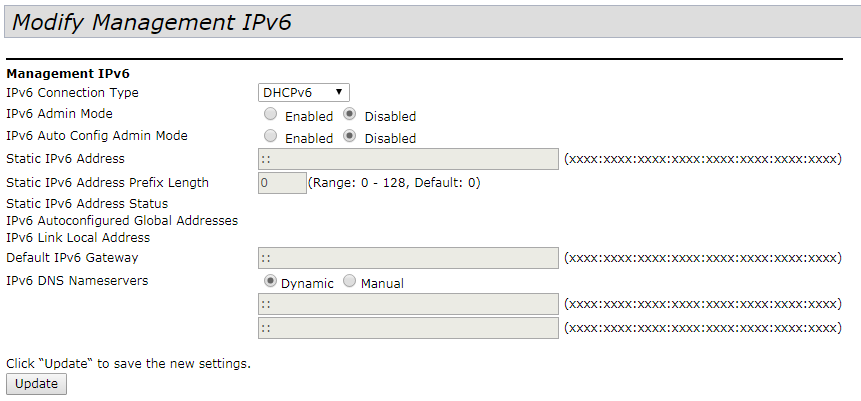This screenshot has height=401, width=861.
Task: Select the first IPv6 DNS nameserver field
Action: click(x=408, y=304)
